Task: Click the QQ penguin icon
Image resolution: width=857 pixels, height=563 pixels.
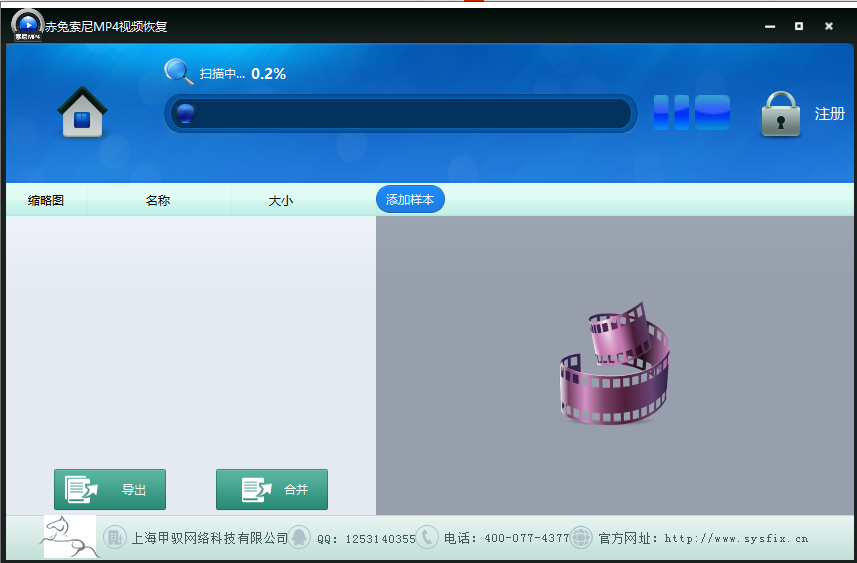Action: 299,538
